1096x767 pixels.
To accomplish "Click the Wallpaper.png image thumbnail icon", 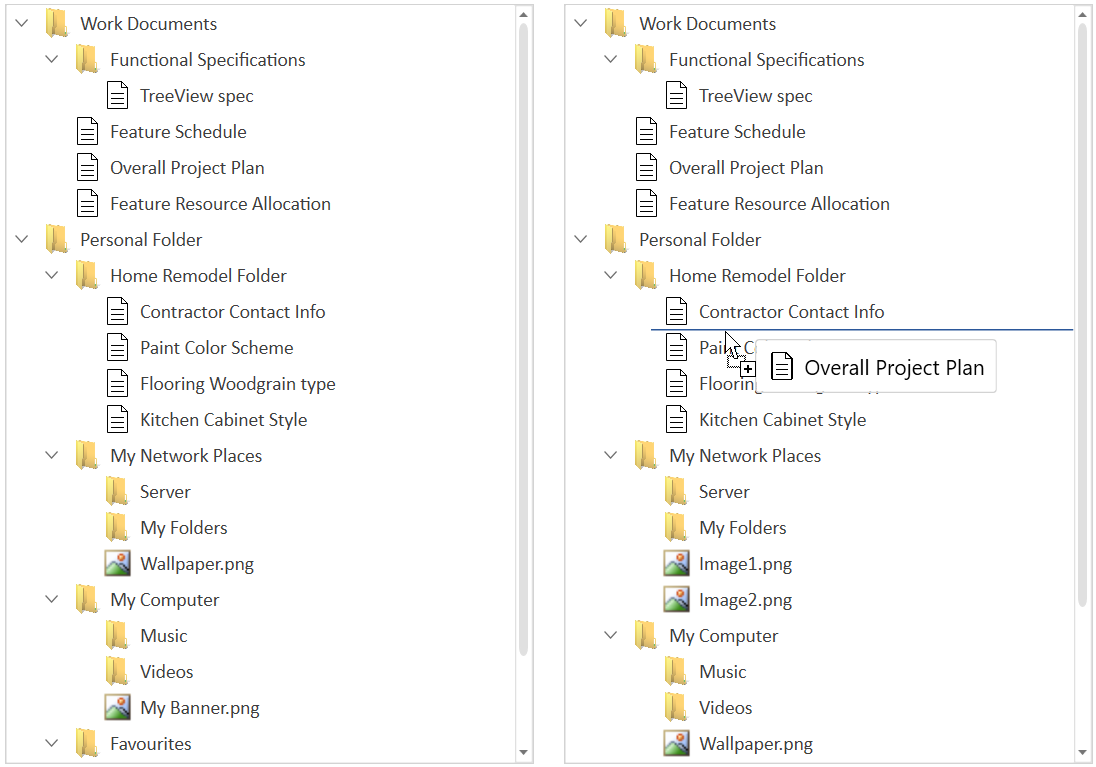I will click(117, 563).
